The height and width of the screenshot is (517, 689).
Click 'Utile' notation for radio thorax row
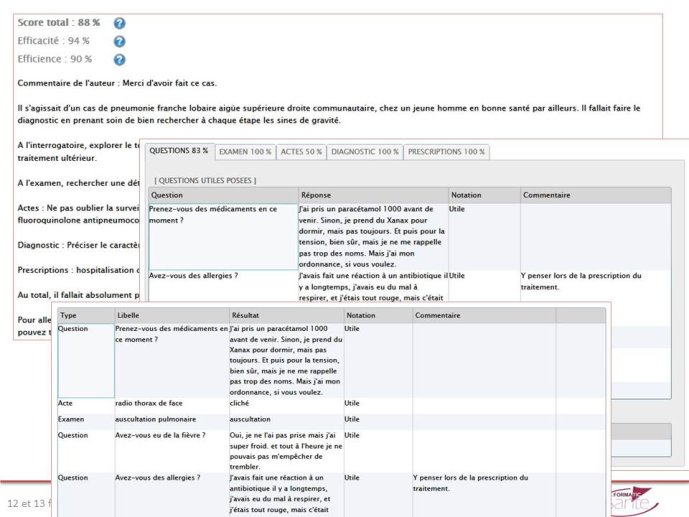tap(352, 403)
